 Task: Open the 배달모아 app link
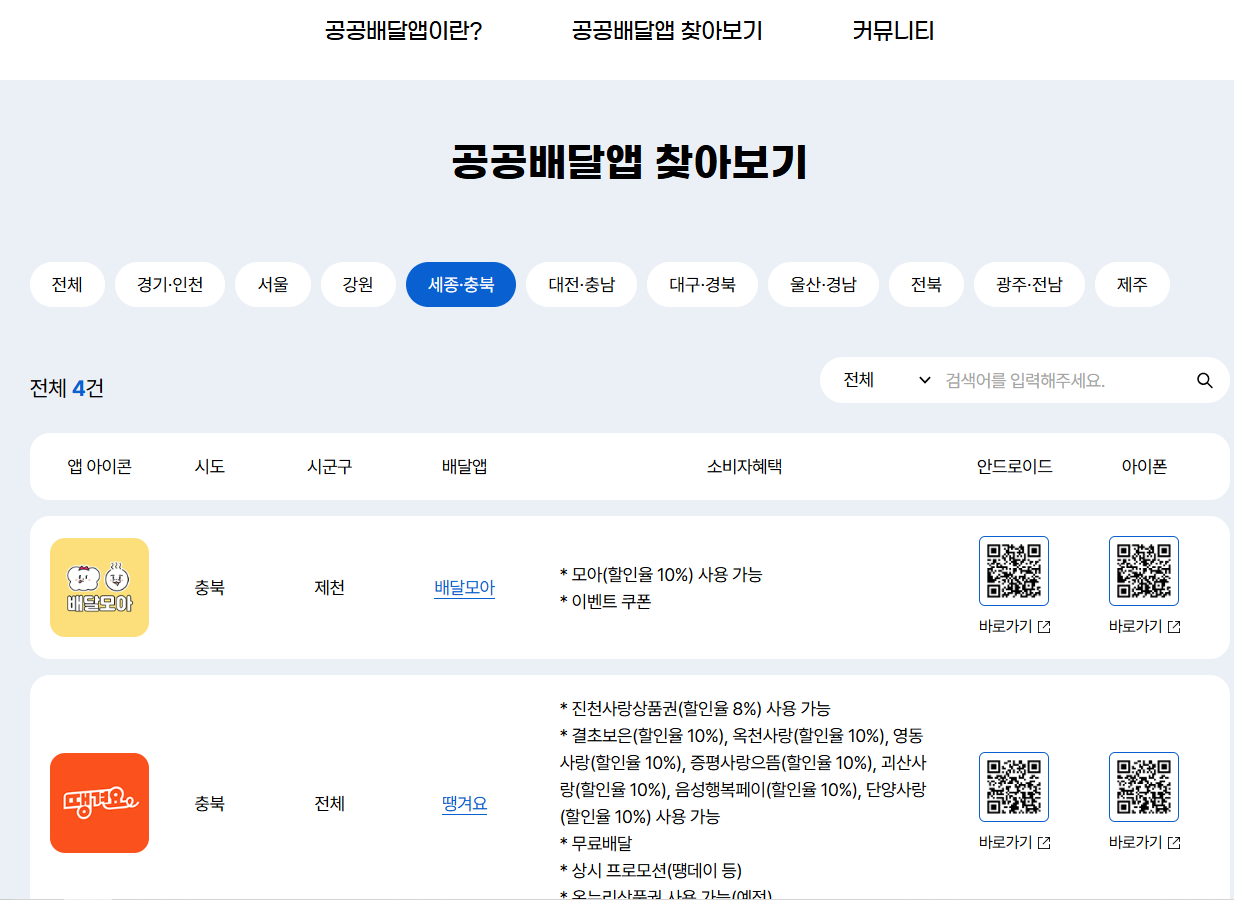[x=463, y=588]
